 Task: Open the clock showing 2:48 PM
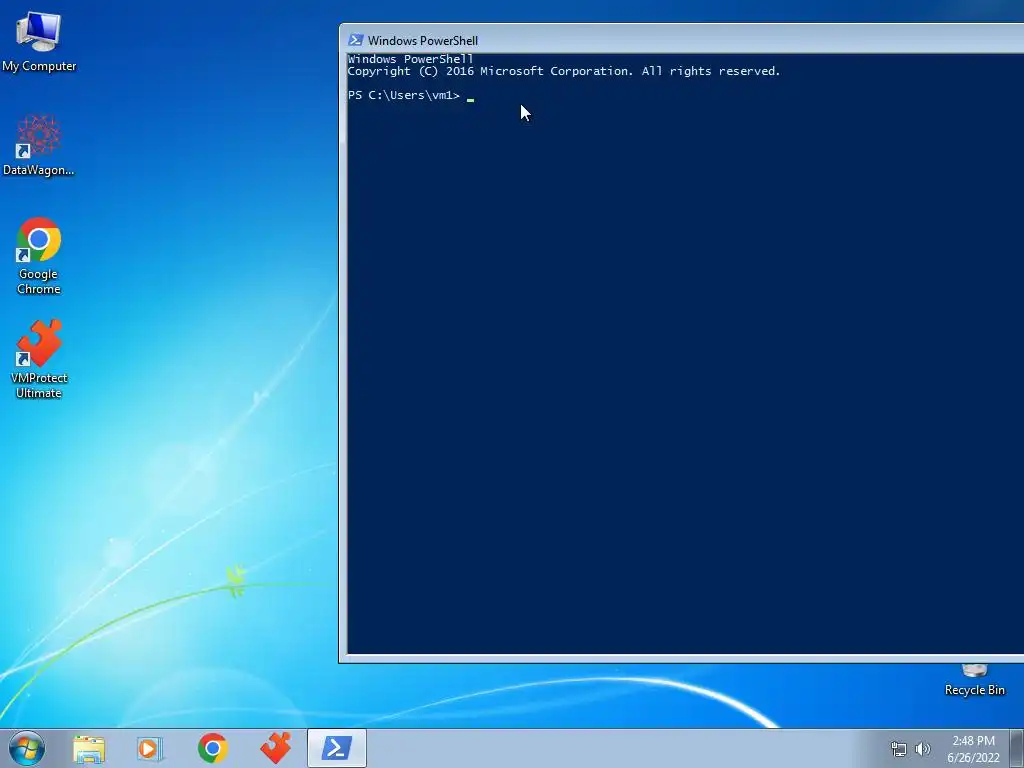(x=973, y=749)
